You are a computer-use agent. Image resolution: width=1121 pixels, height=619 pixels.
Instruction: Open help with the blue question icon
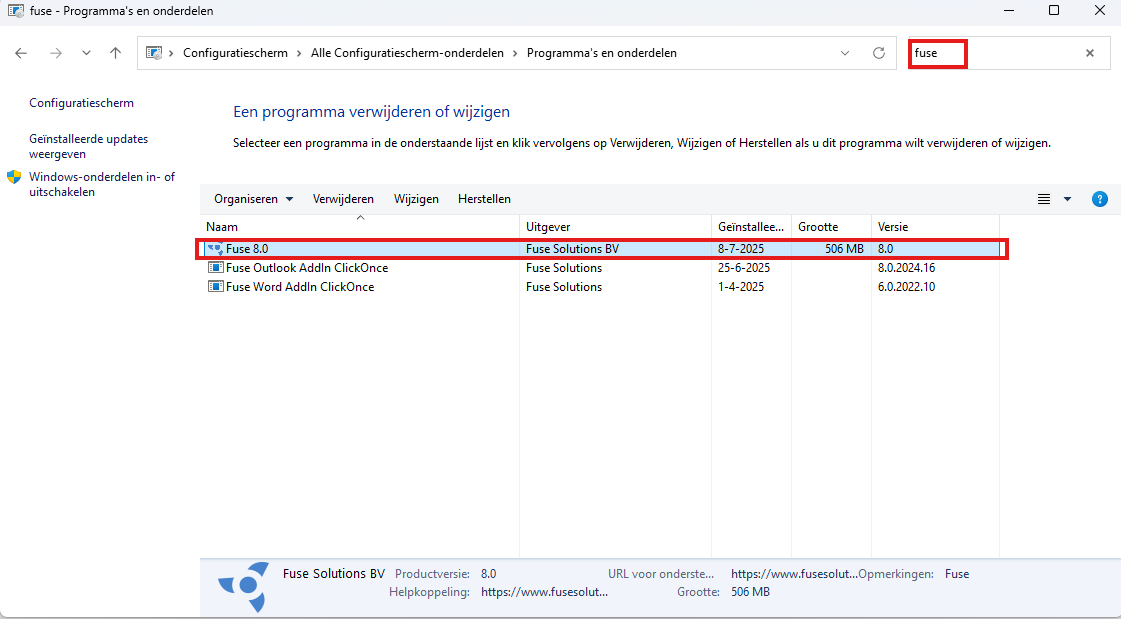click(1100, 199)
